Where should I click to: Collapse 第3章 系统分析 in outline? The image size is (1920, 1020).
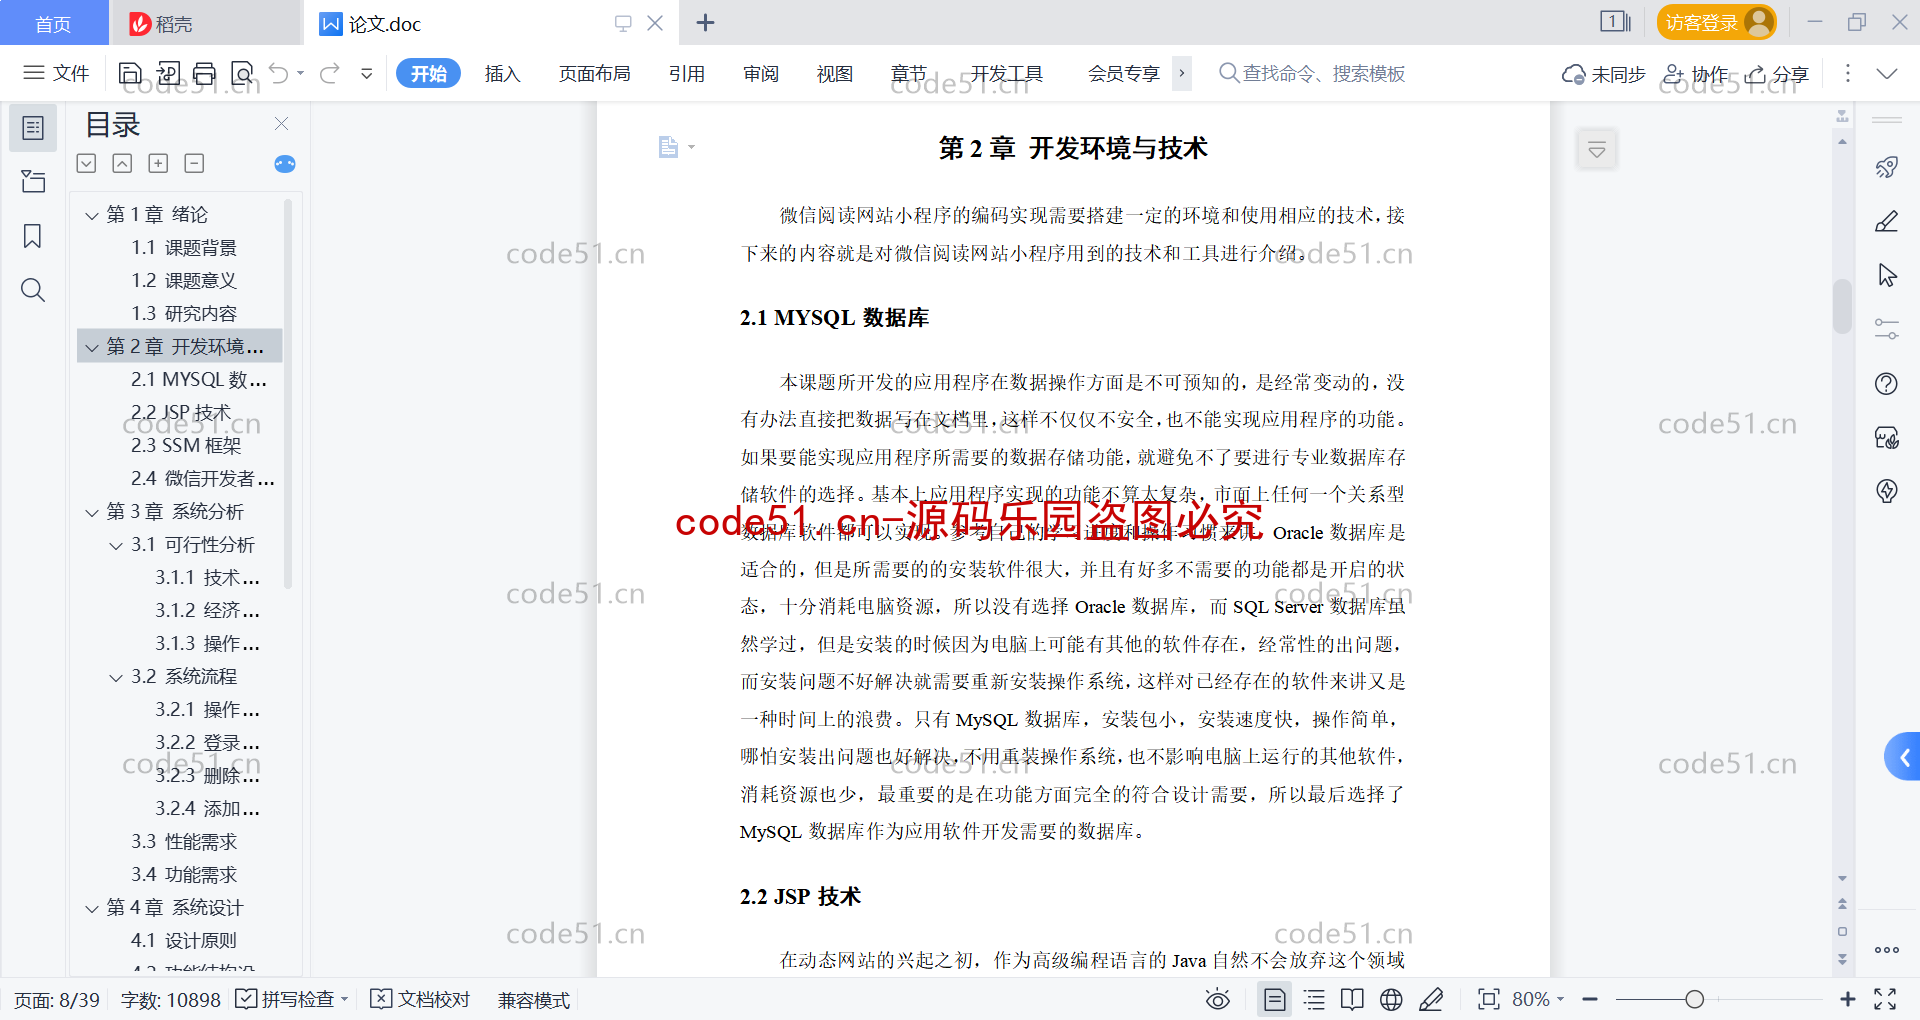[x=92, y=512]
